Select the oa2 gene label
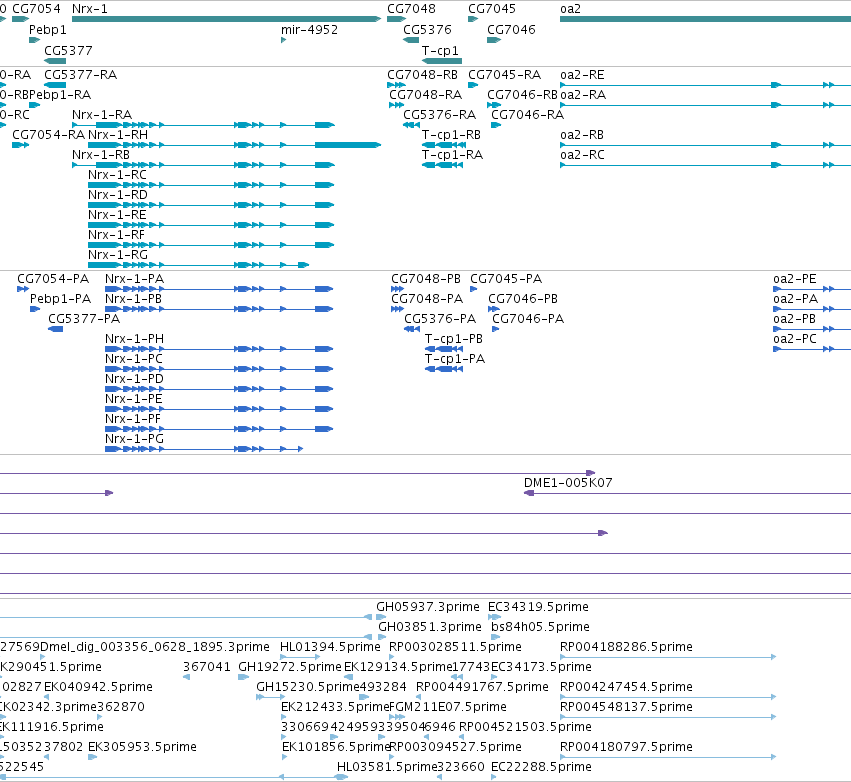Image resolution: width=851 pixels, height=782 pixels. tap(570, 9)
